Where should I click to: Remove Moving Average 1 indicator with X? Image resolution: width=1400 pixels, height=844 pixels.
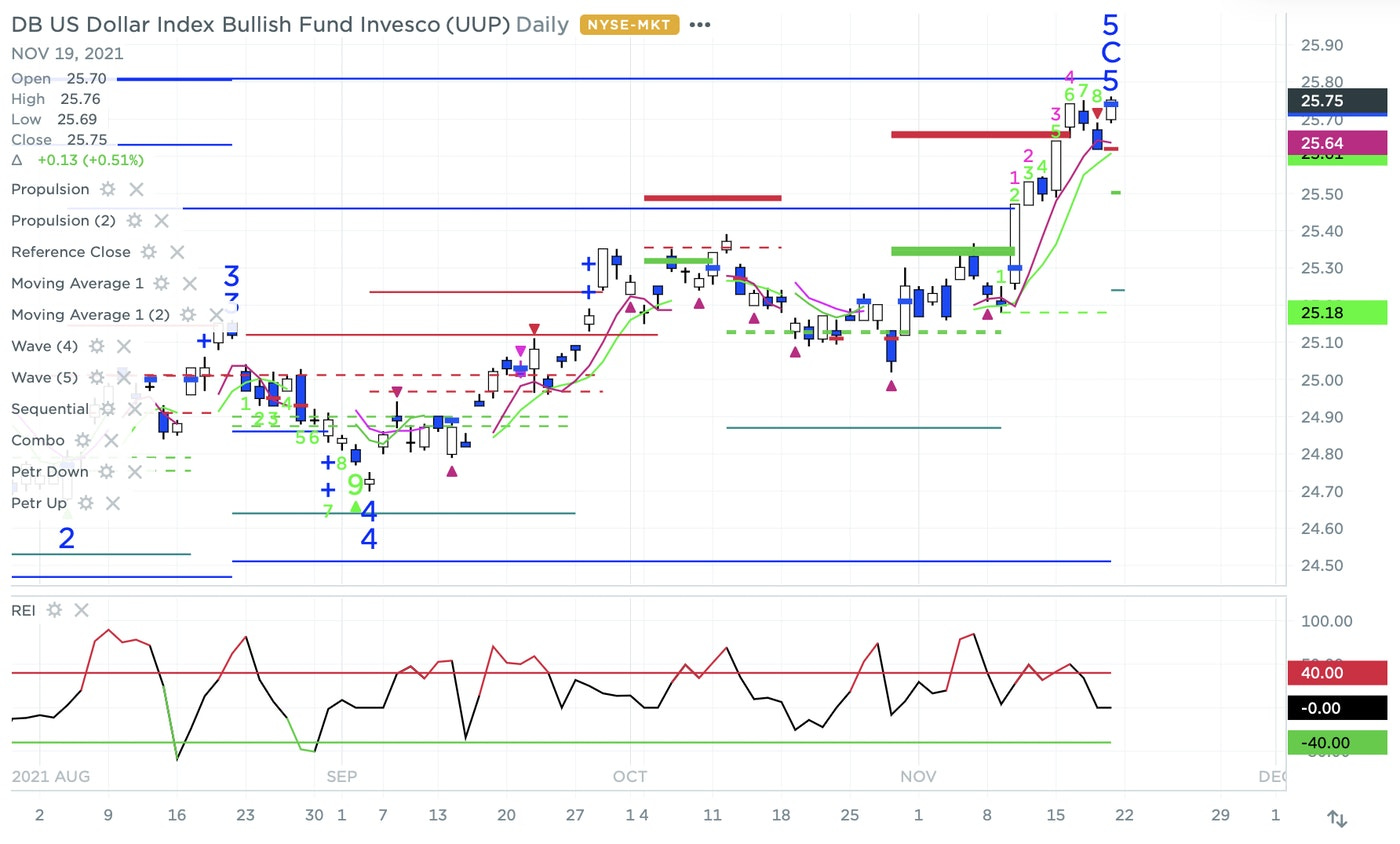pyautogui.click(x=190, y=283)
